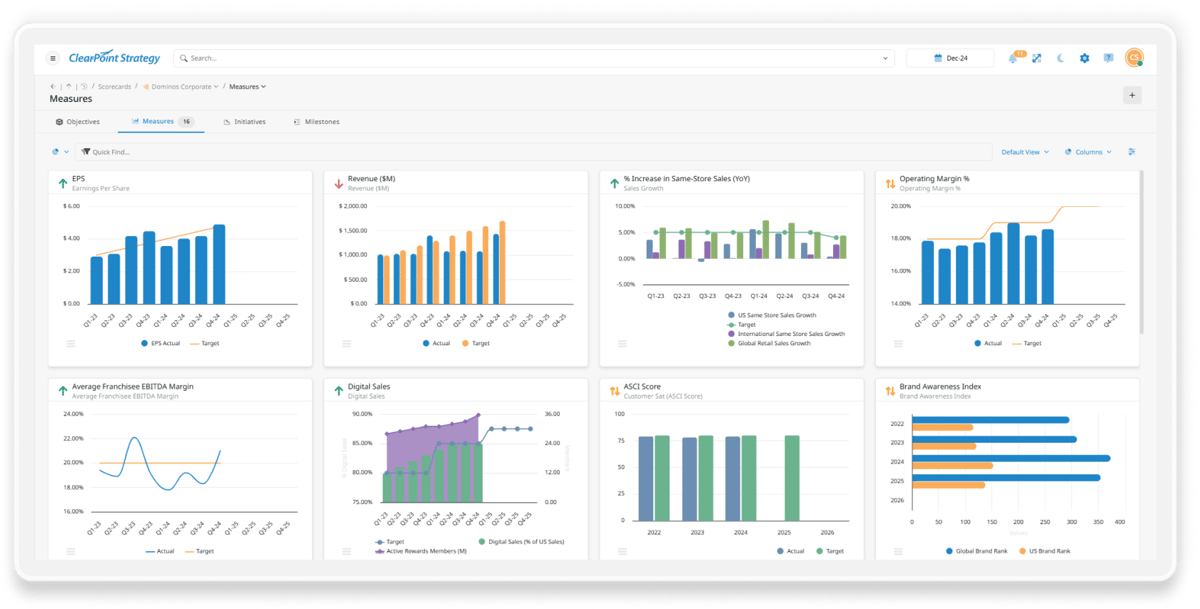Open Digital Sales chart options menu
Screen dimensions: 1200x609
346,552
